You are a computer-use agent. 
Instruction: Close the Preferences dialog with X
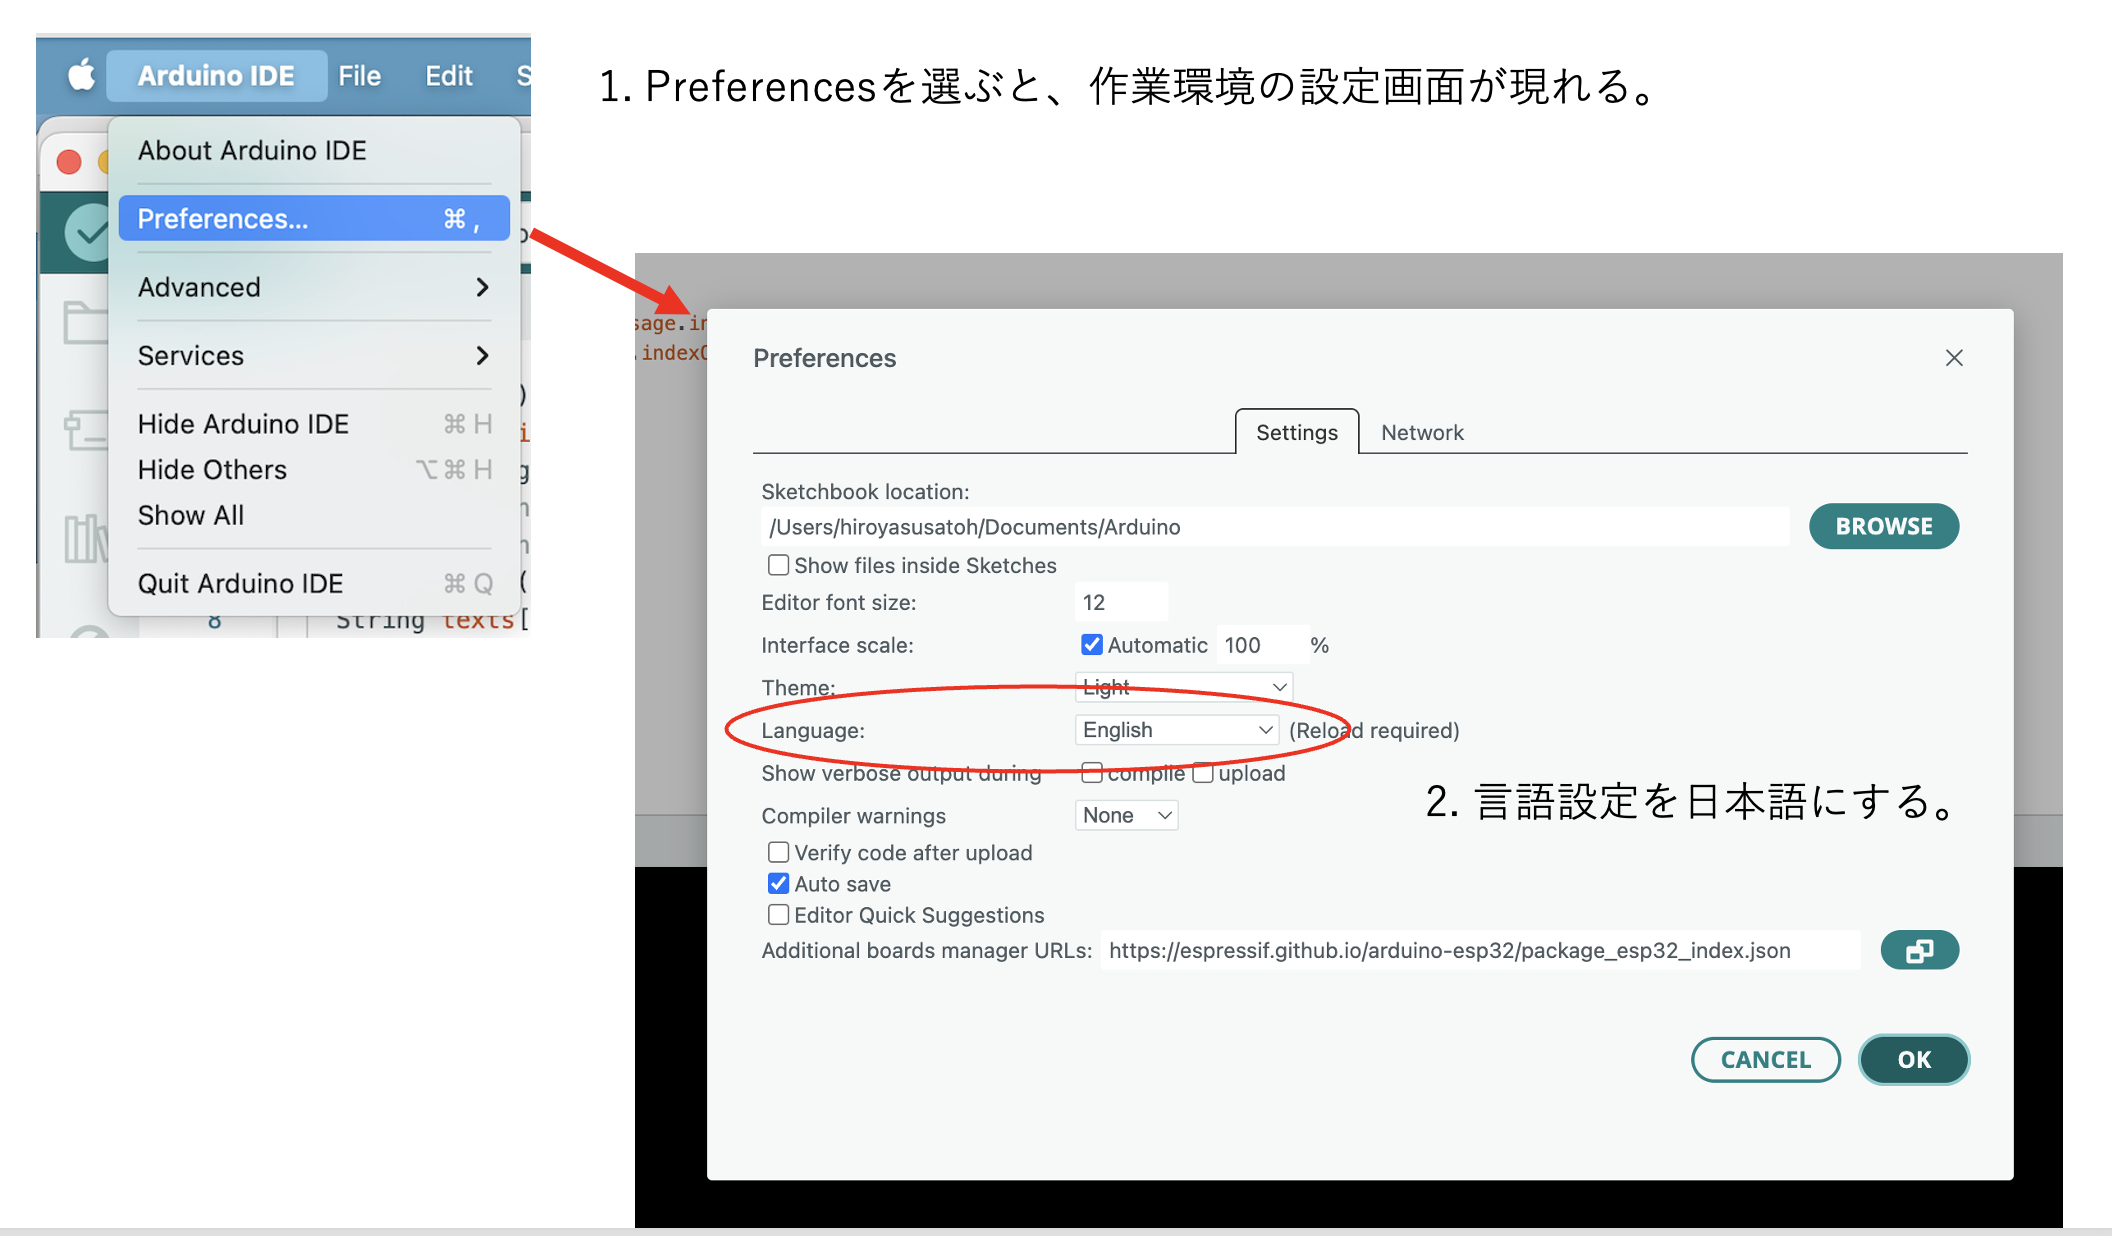(1954, 358)
